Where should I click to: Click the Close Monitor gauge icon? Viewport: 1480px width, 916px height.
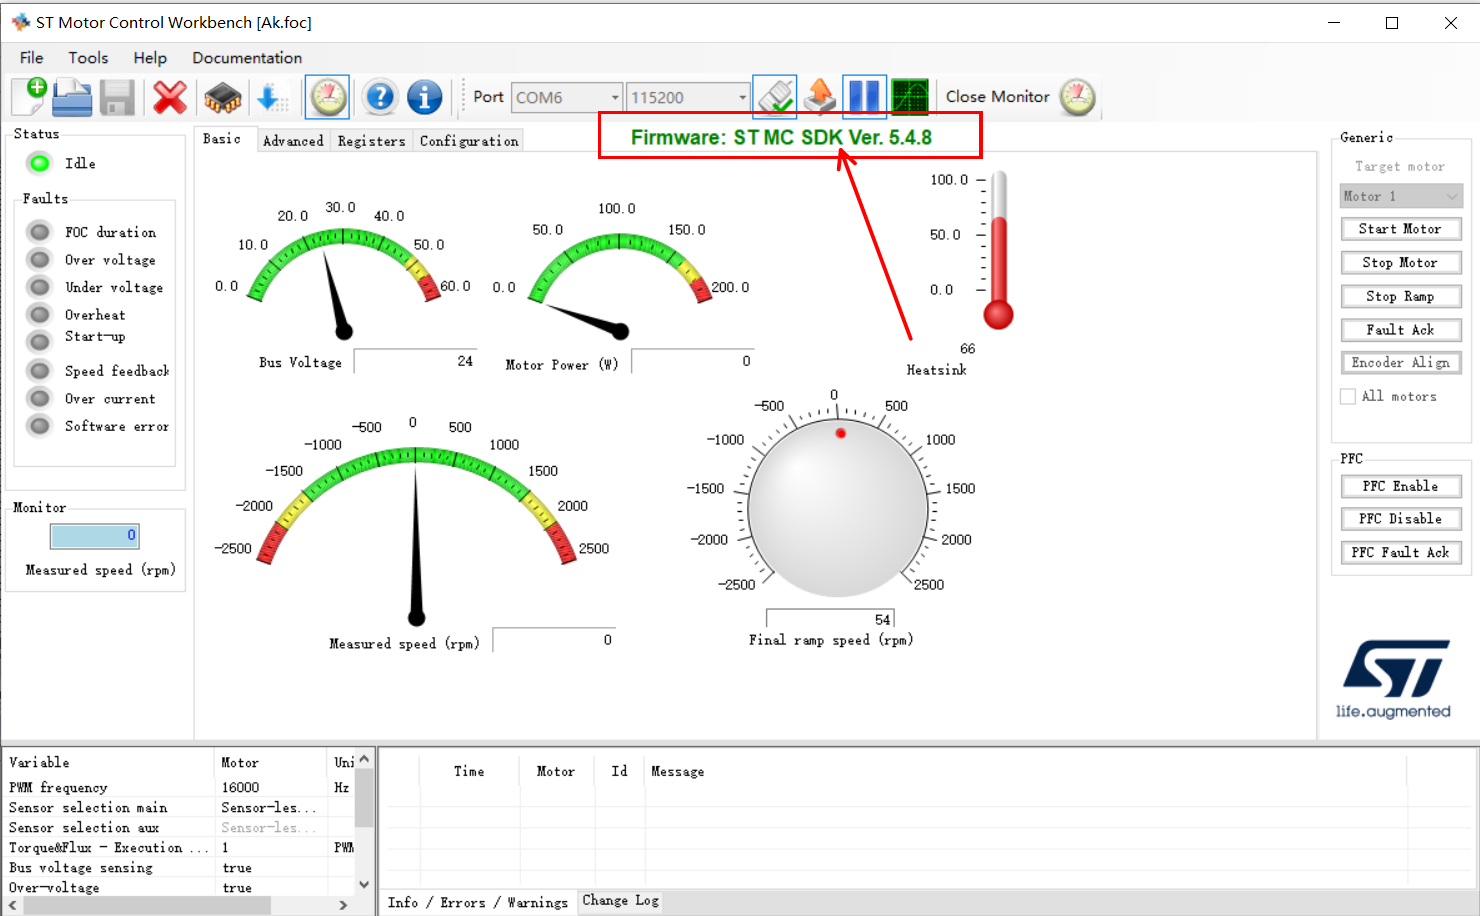click(1078, 97)
